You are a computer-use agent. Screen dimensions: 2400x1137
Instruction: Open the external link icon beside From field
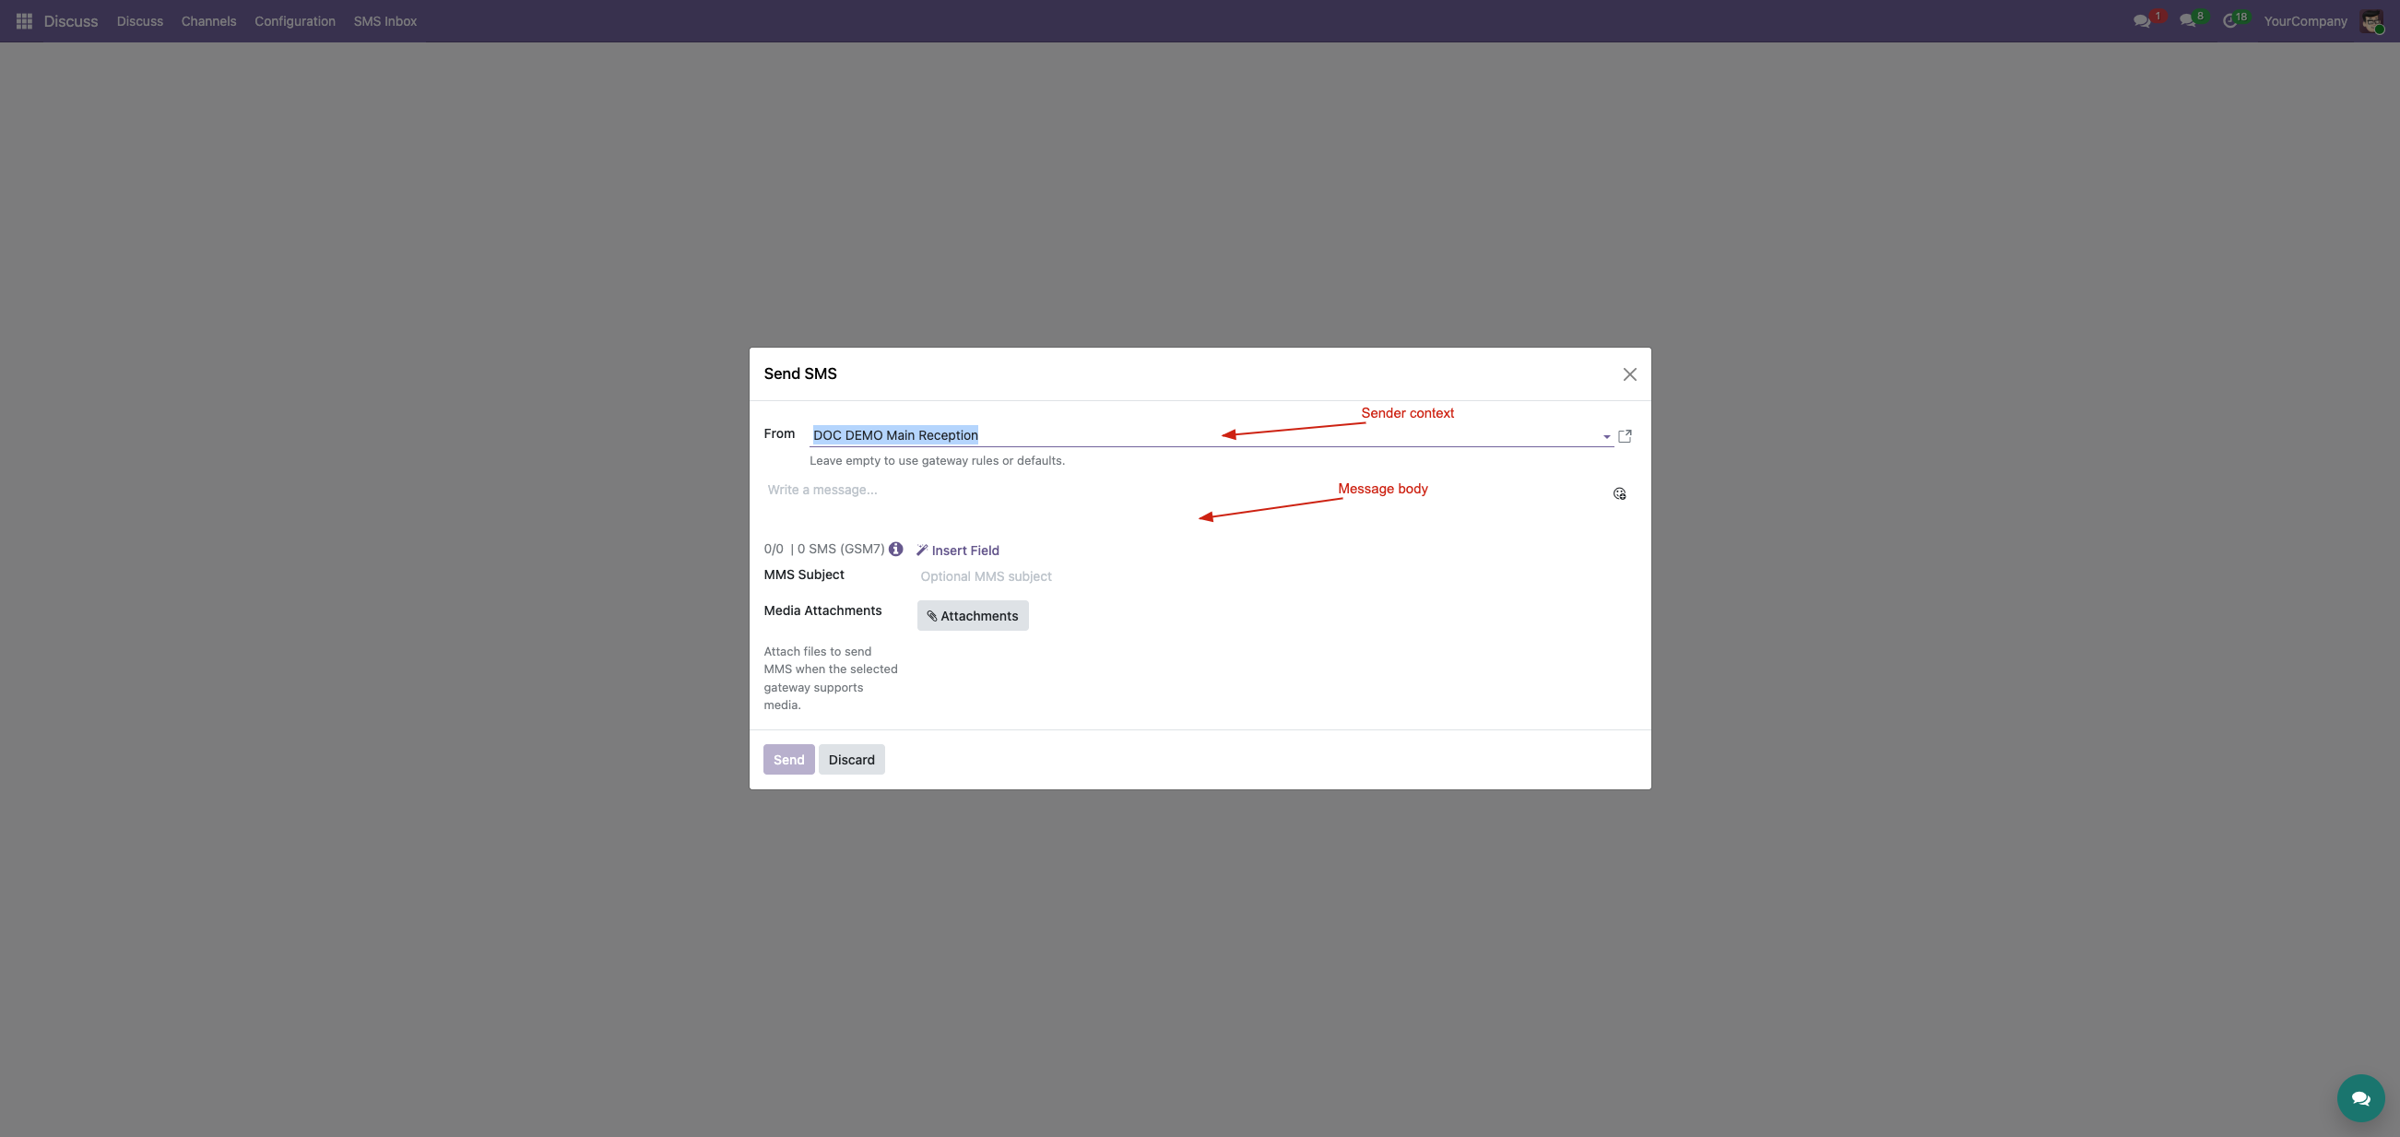1625,436
